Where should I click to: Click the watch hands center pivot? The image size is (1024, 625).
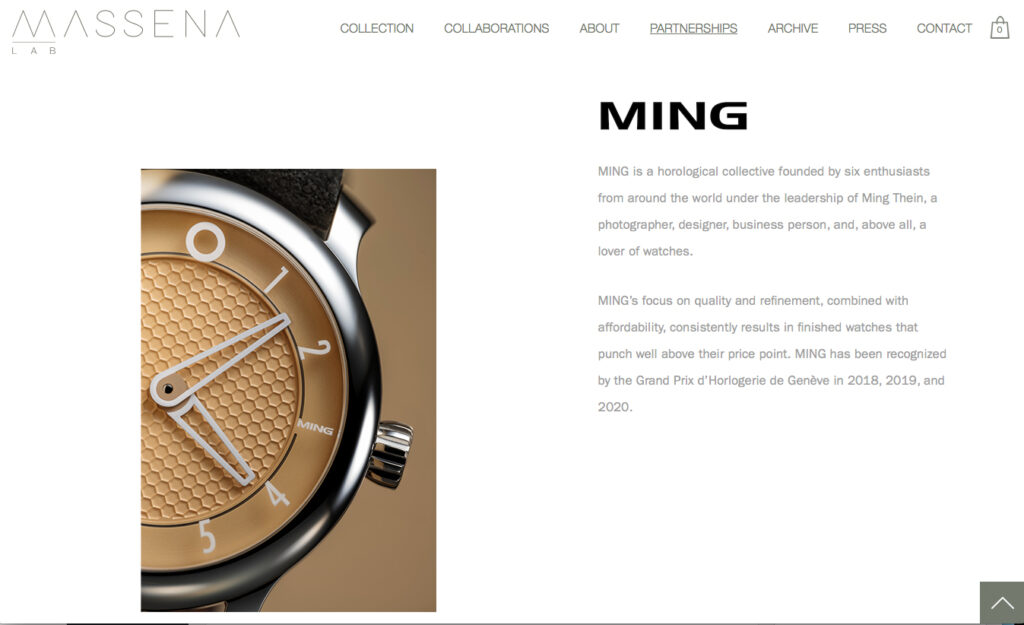coord(168,389)
